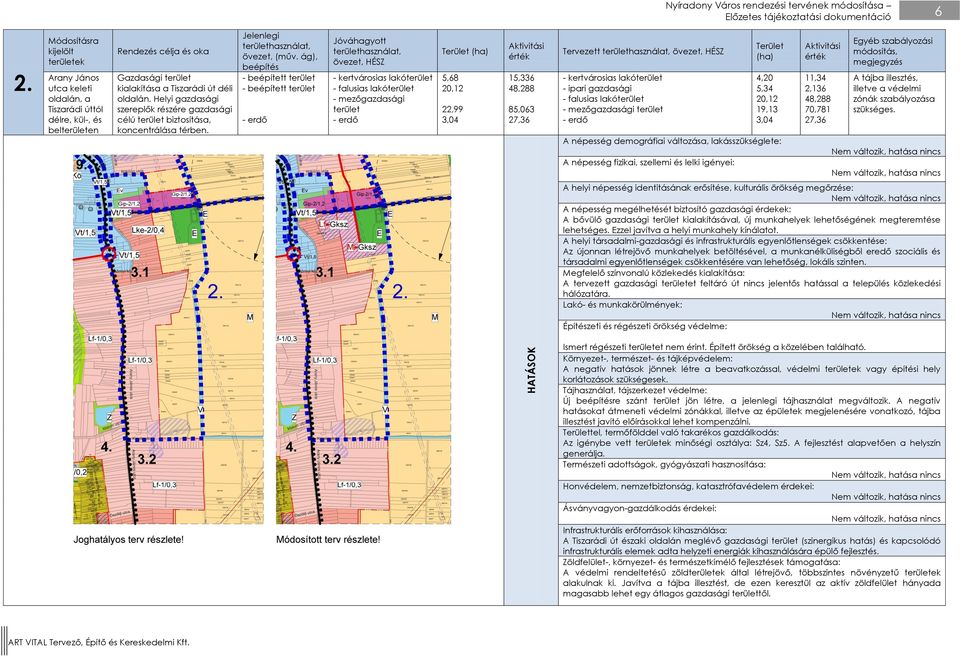Click the page number 6 box
Image resolution: width=960 pixels, height=657 pixels.
click(929, 10)
